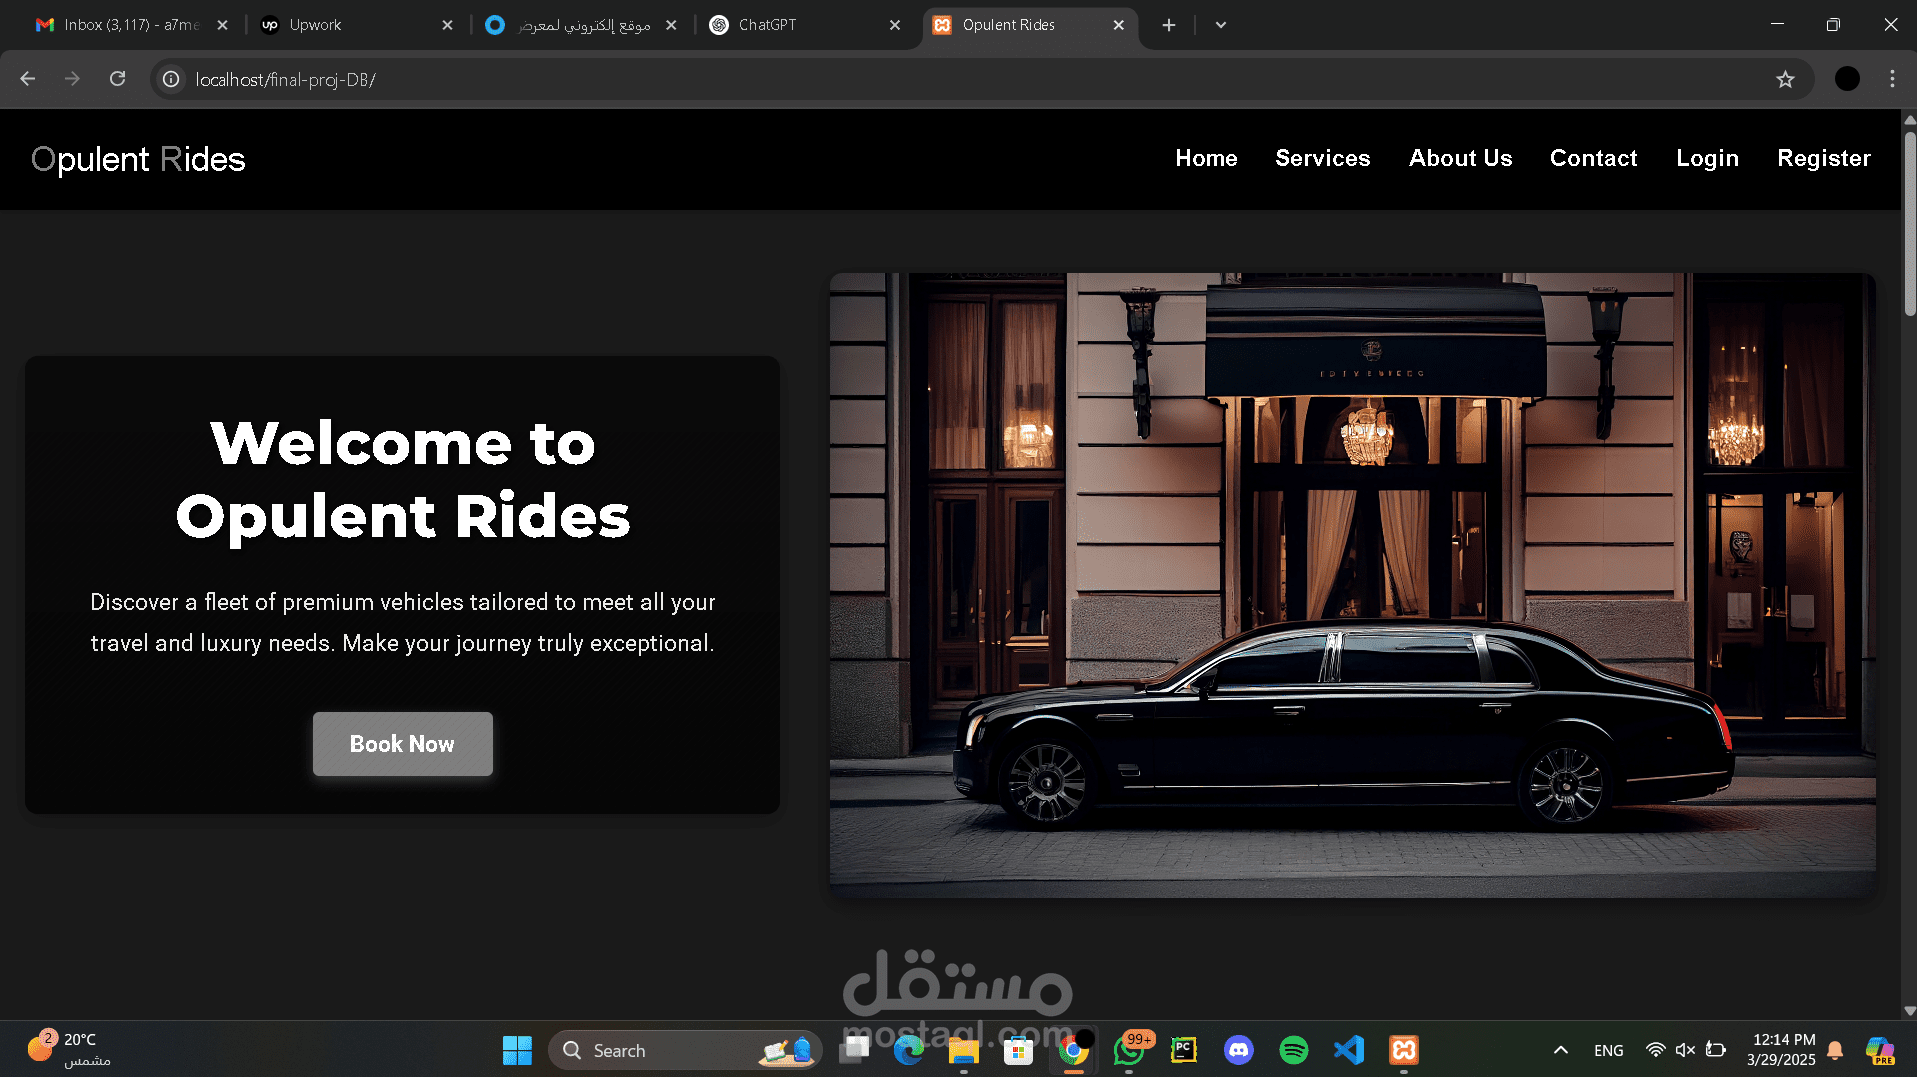Image resolution: width=1917 pixels, height=1077 pixels.
Task: Open the Wi-Fi network icon
Action: click(1656, 1050)
